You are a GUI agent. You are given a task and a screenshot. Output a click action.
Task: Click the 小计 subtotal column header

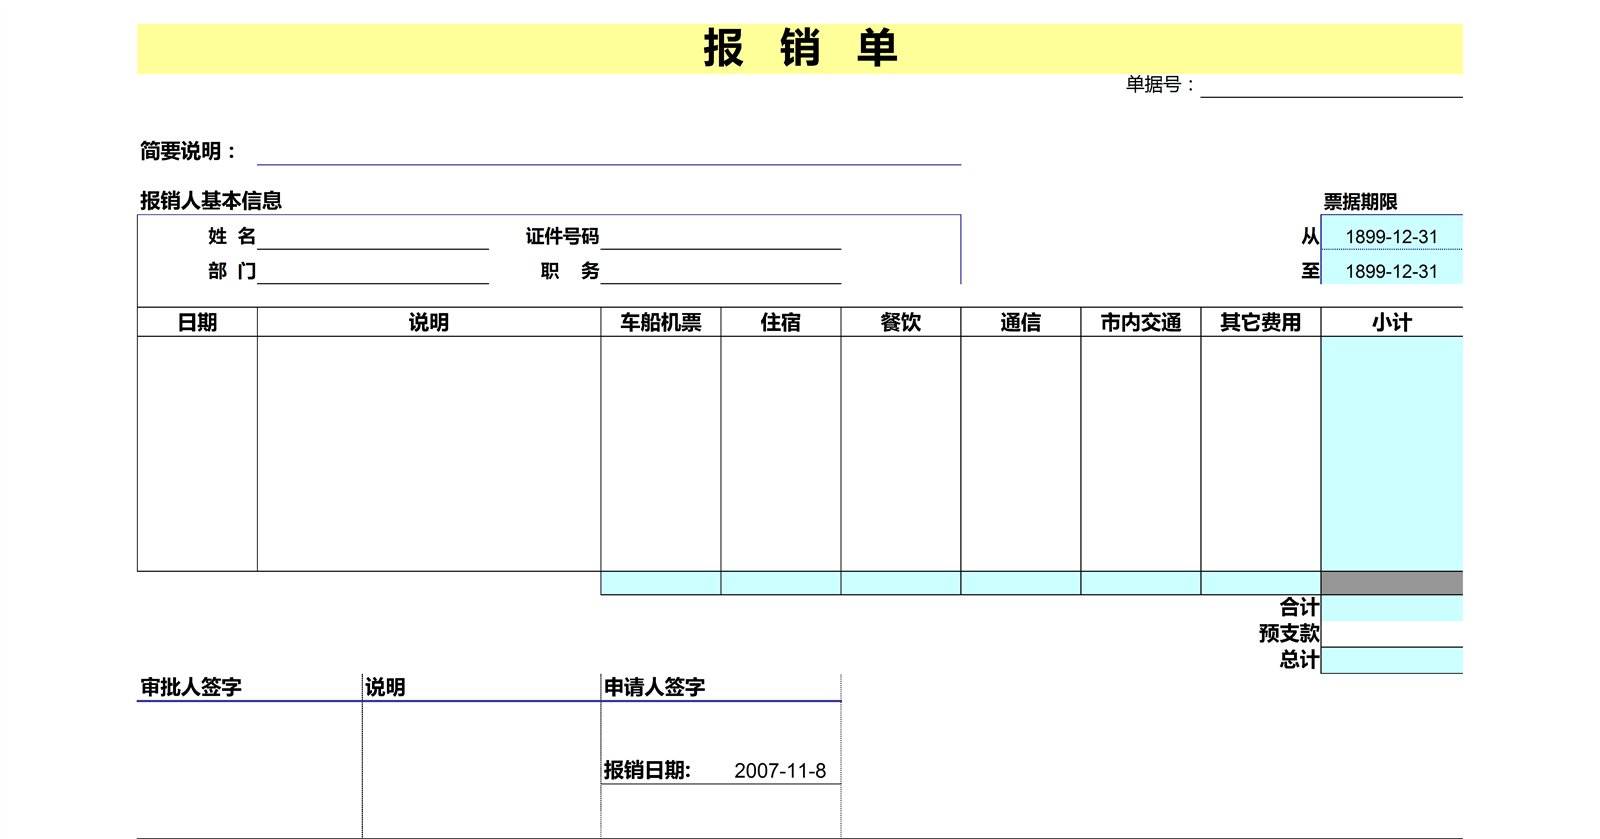pyautogui.click(x=1391, y=322)
